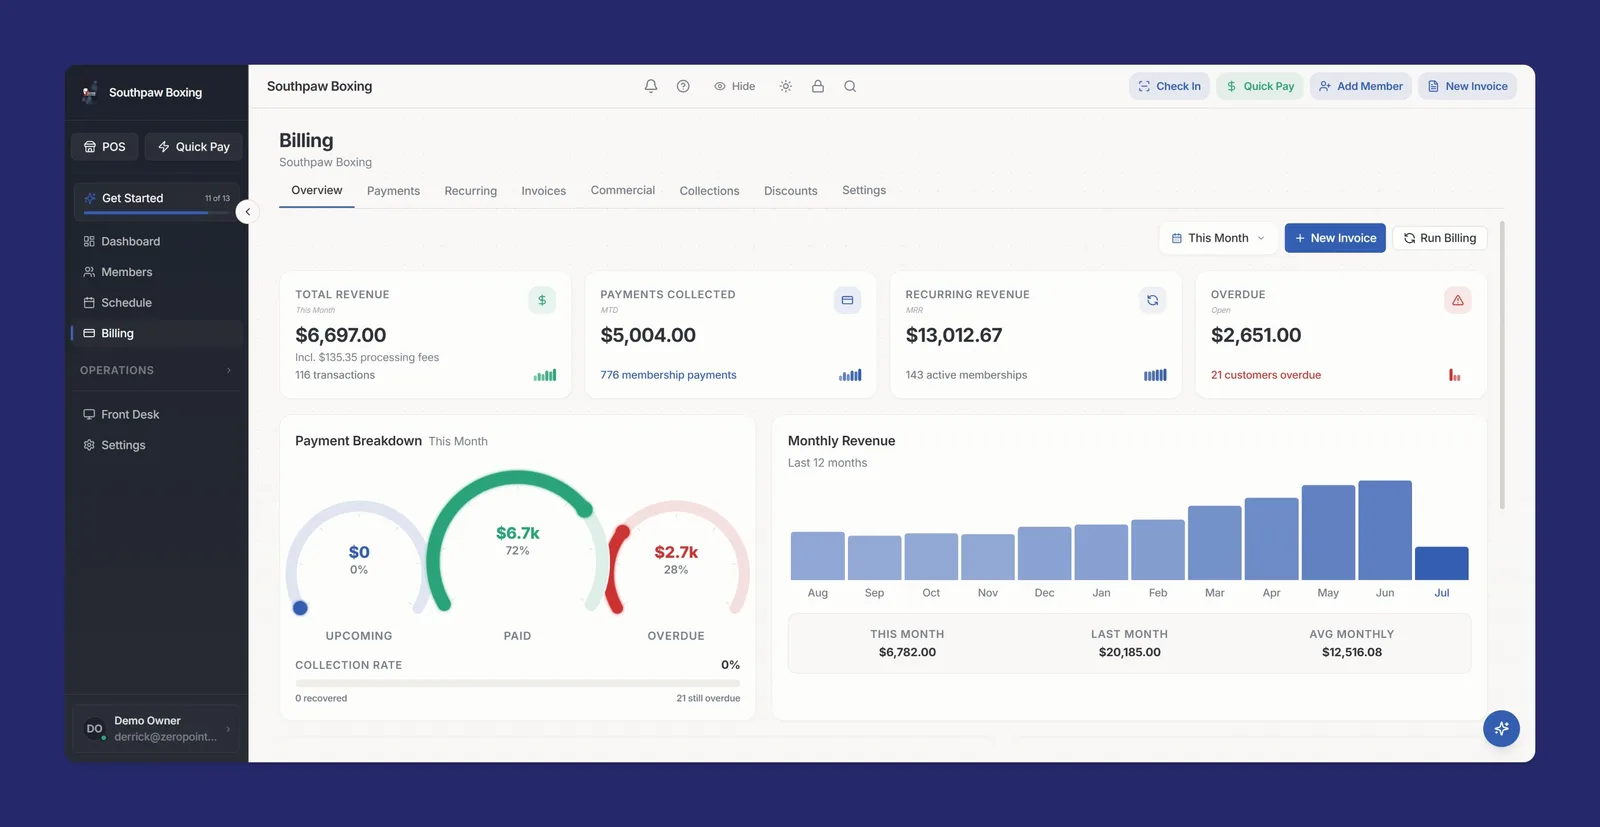This screenshot has width=1600, height=827.
Task: Toggle the Hide values eye button
Action: [735, 86]
